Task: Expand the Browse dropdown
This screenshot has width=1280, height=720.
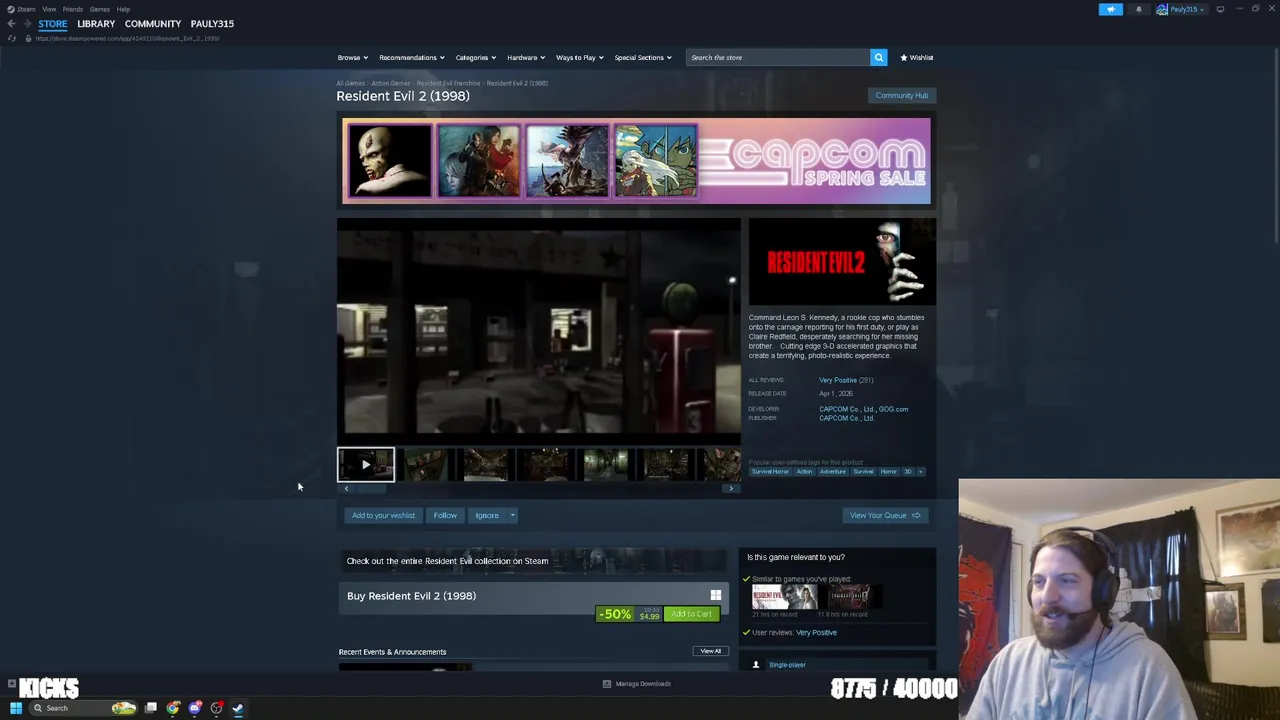Action: [353, 57]
